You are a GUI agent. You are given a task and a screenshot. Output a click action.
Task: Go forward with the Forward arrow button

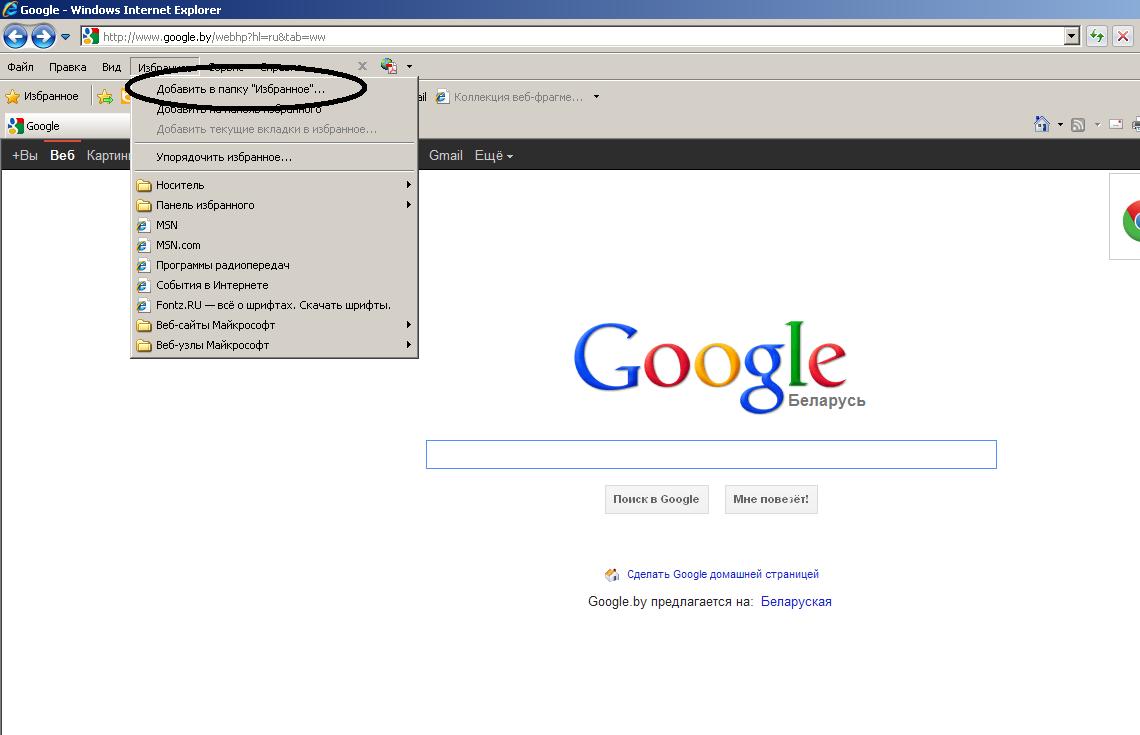(43, 36)
